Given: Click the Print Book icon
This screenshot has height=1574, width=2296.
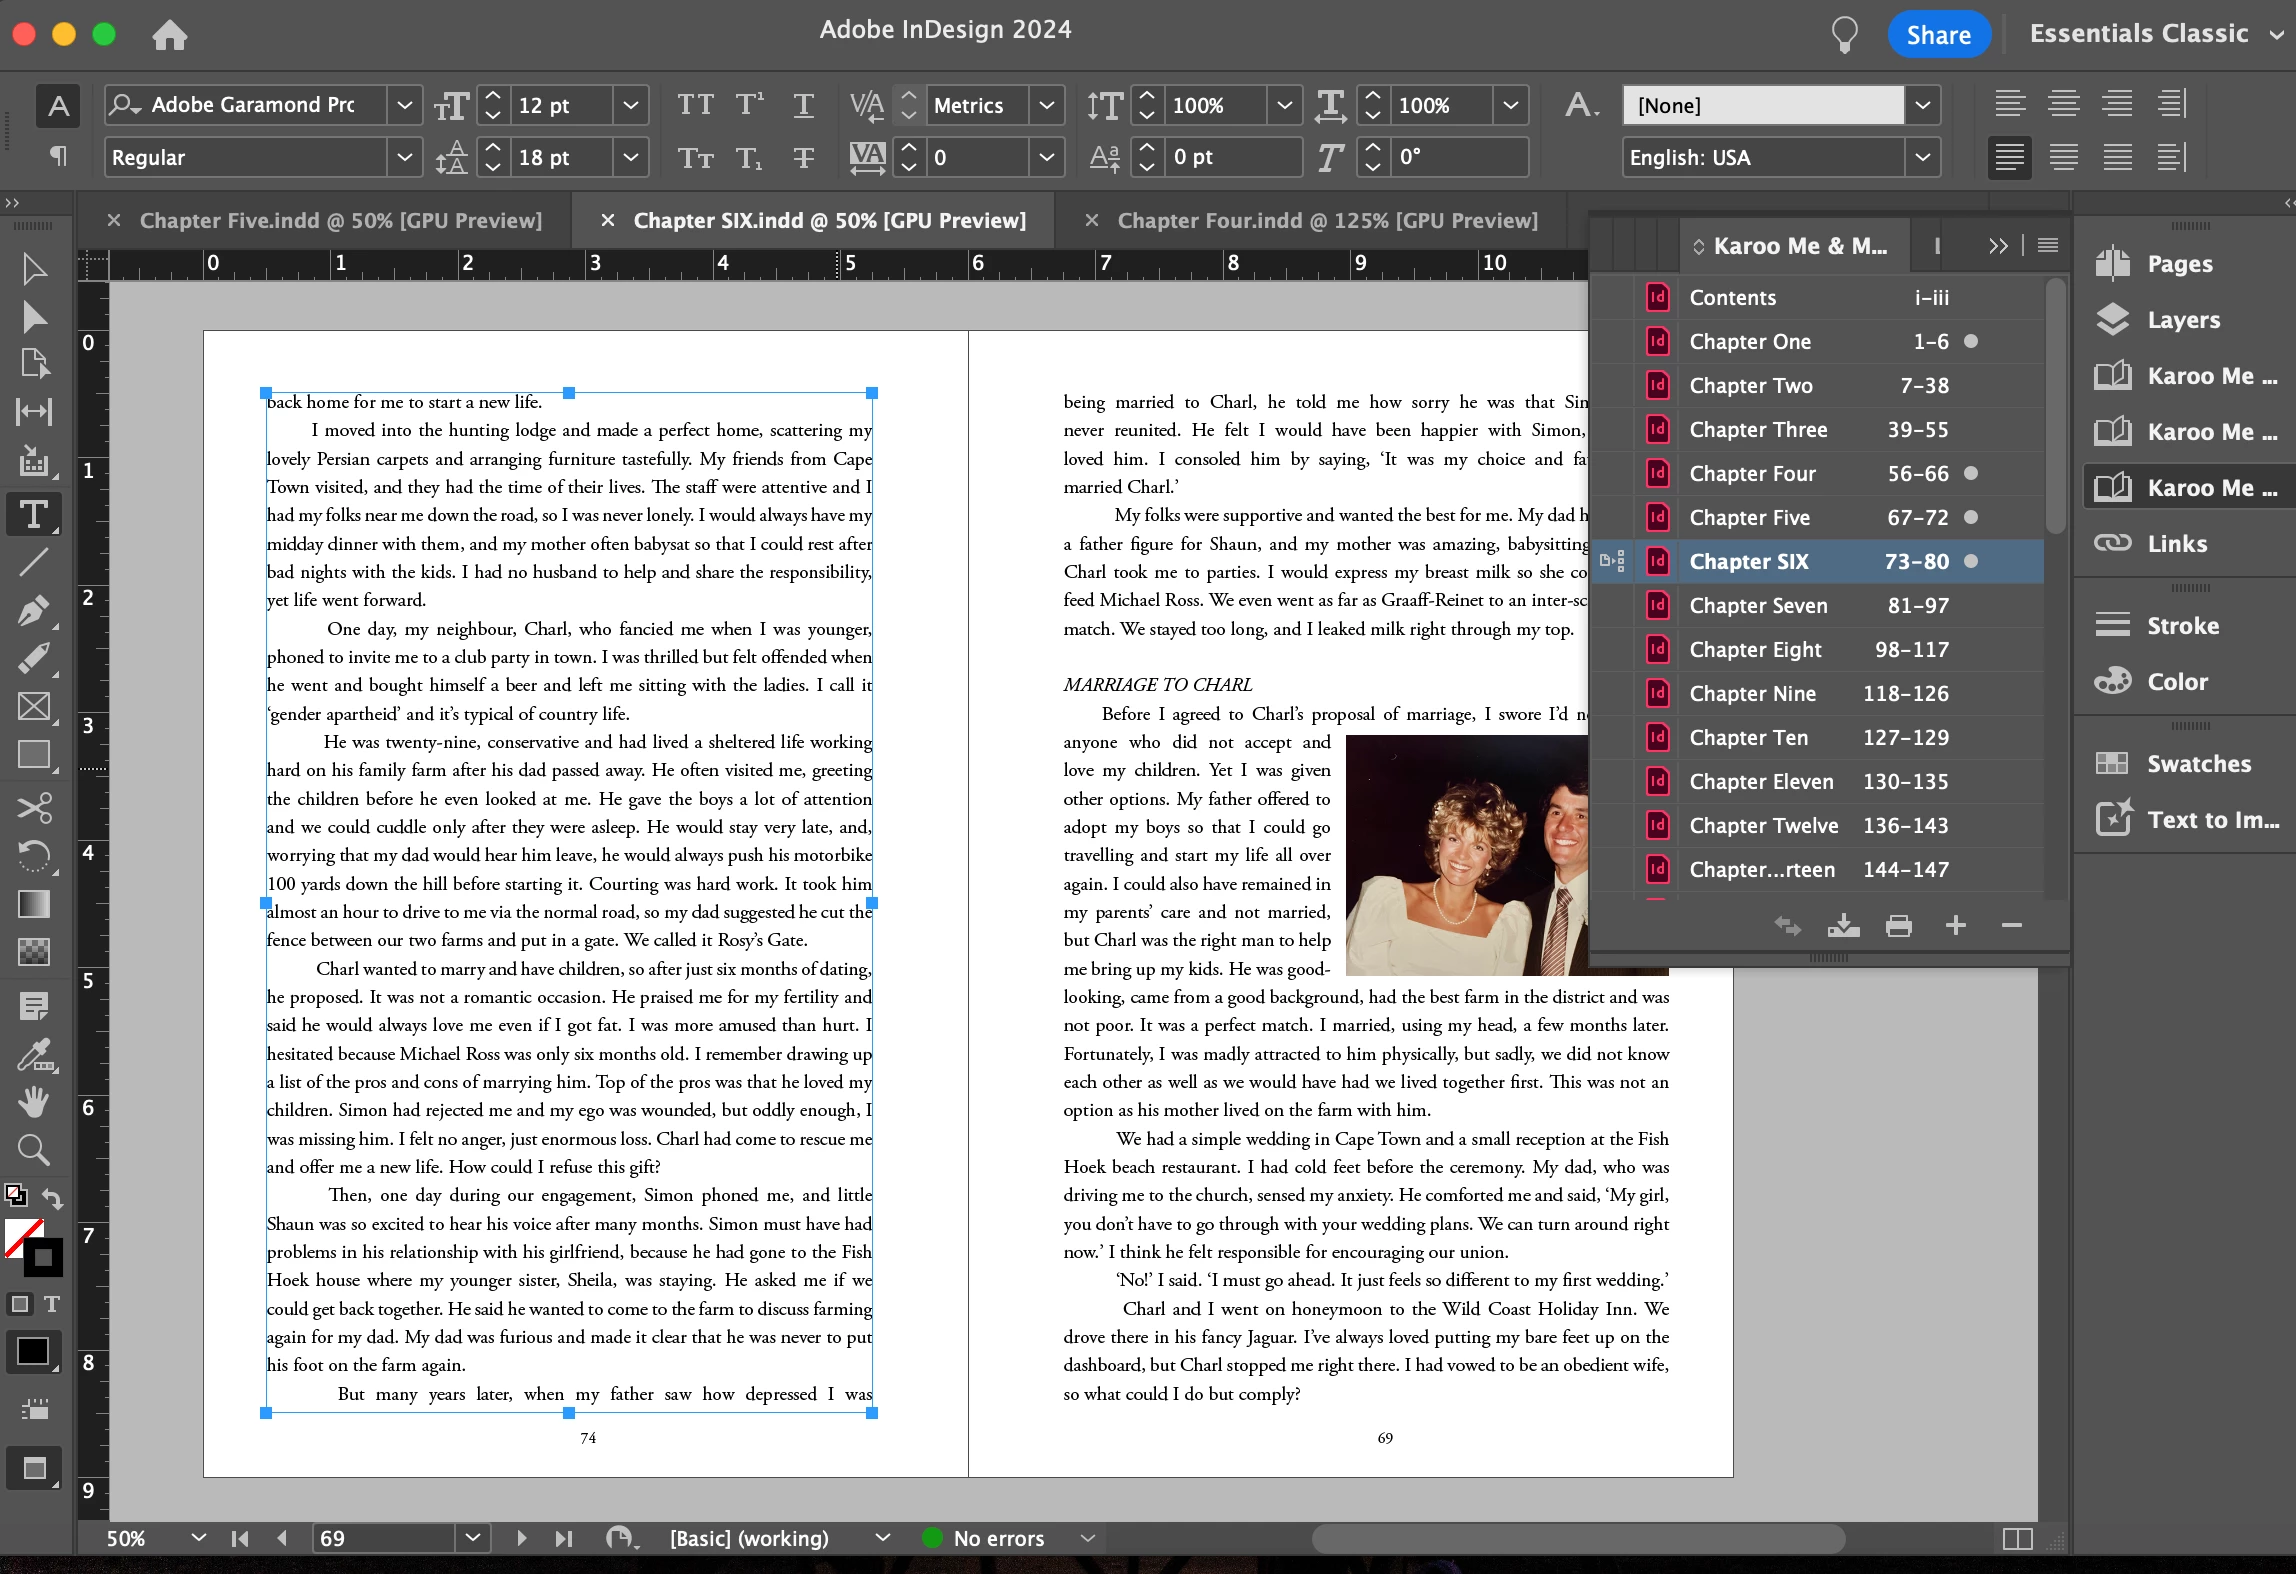Looking at the screenshot, I should (x=1898, y=926).
